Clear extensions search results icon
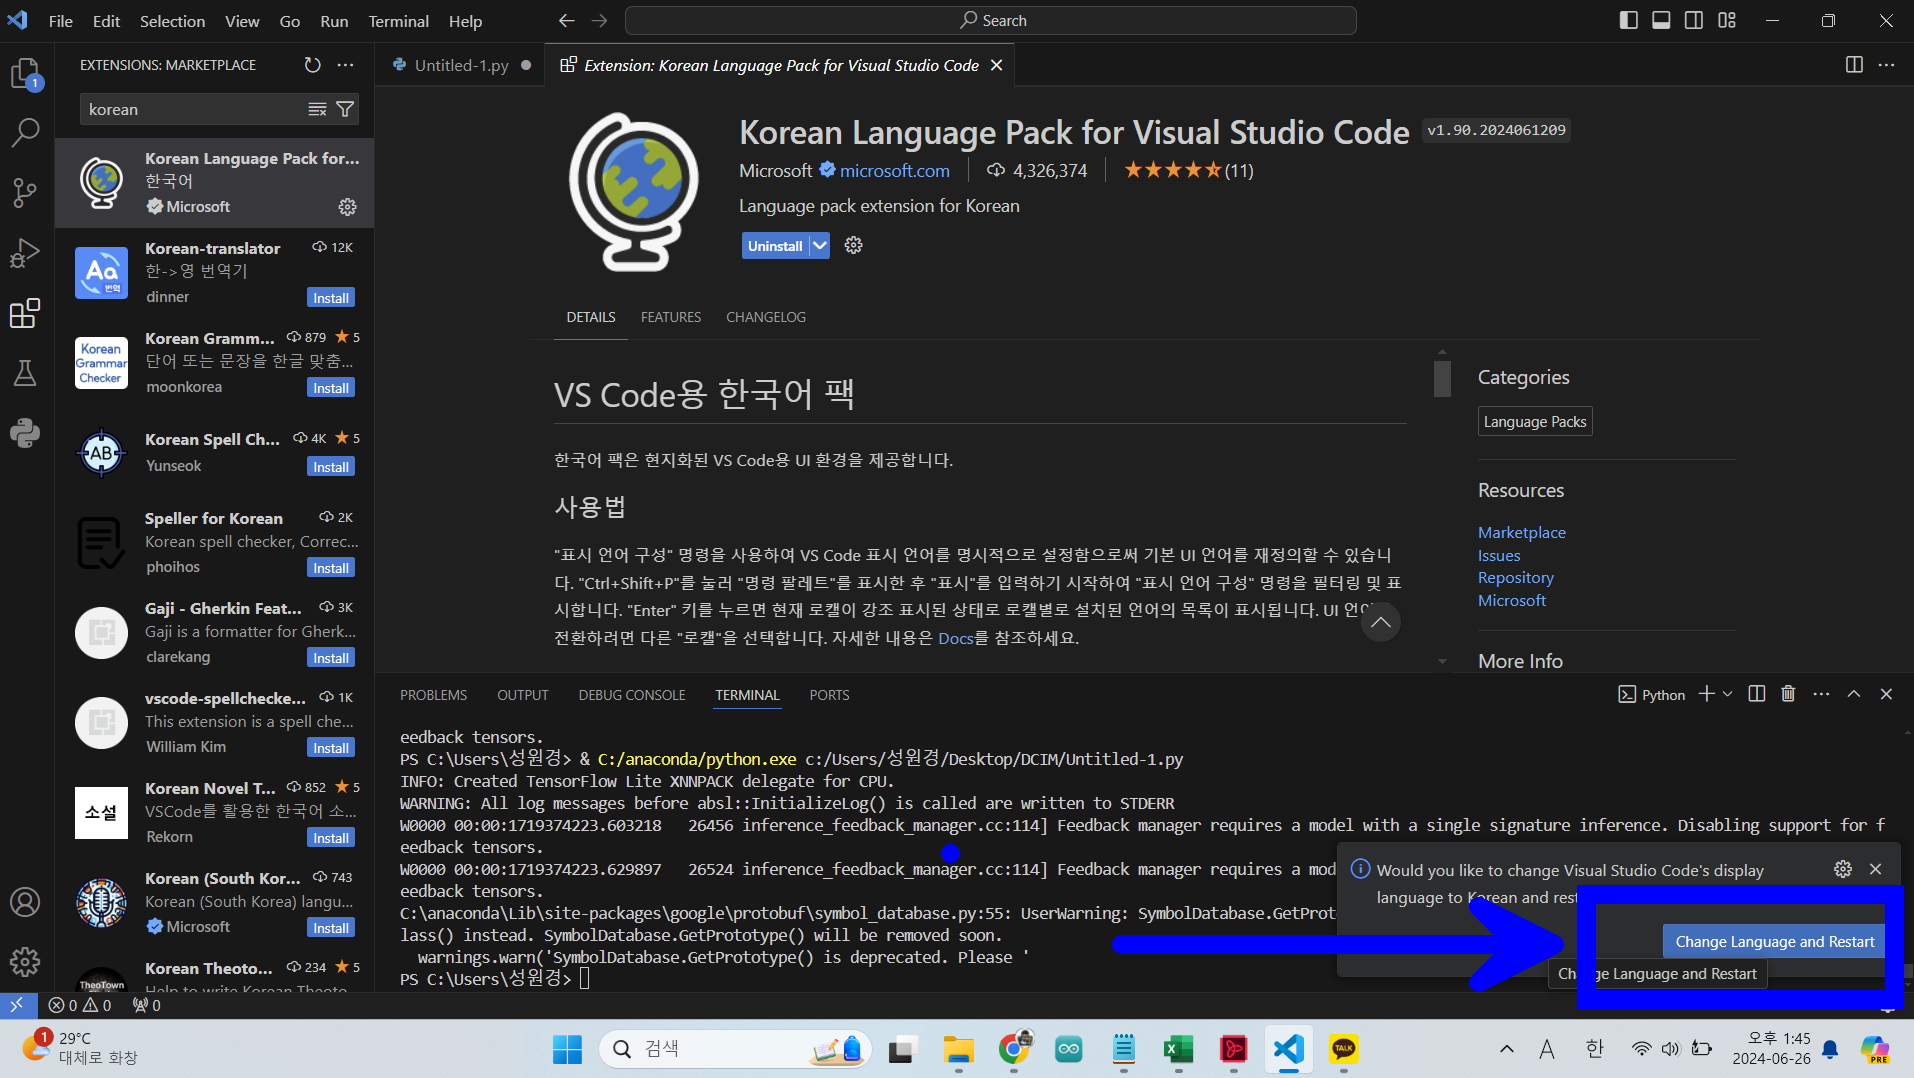 click(x=318, y=109)
